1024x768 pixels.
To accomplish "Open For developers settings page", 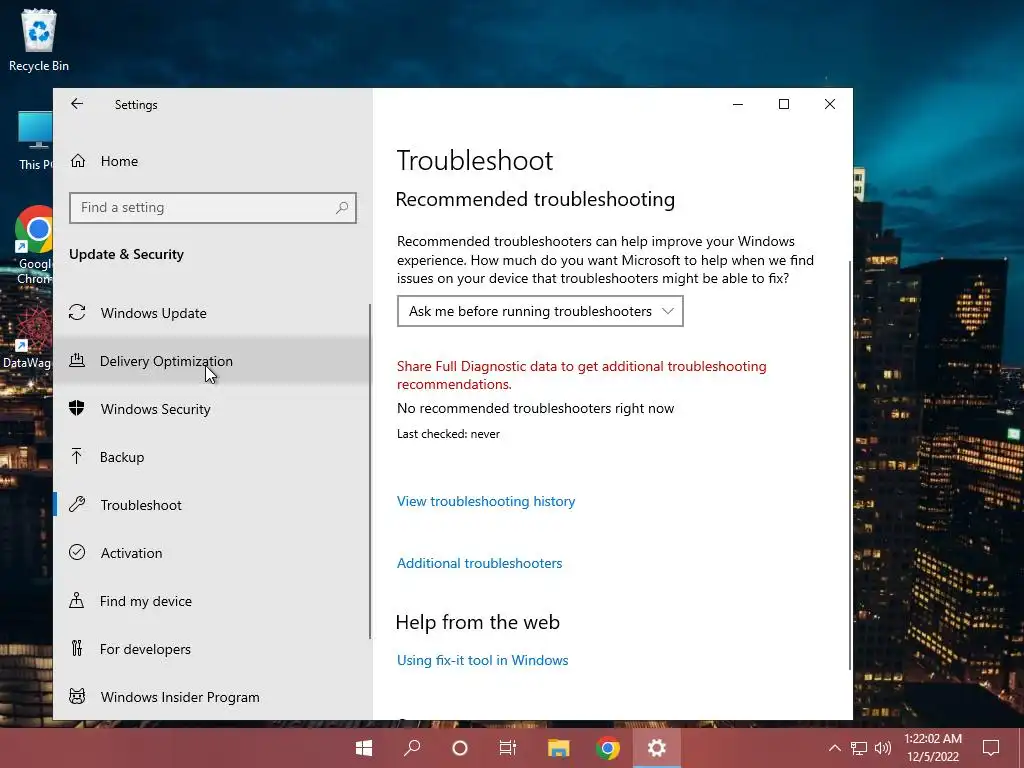I will 212,649.
